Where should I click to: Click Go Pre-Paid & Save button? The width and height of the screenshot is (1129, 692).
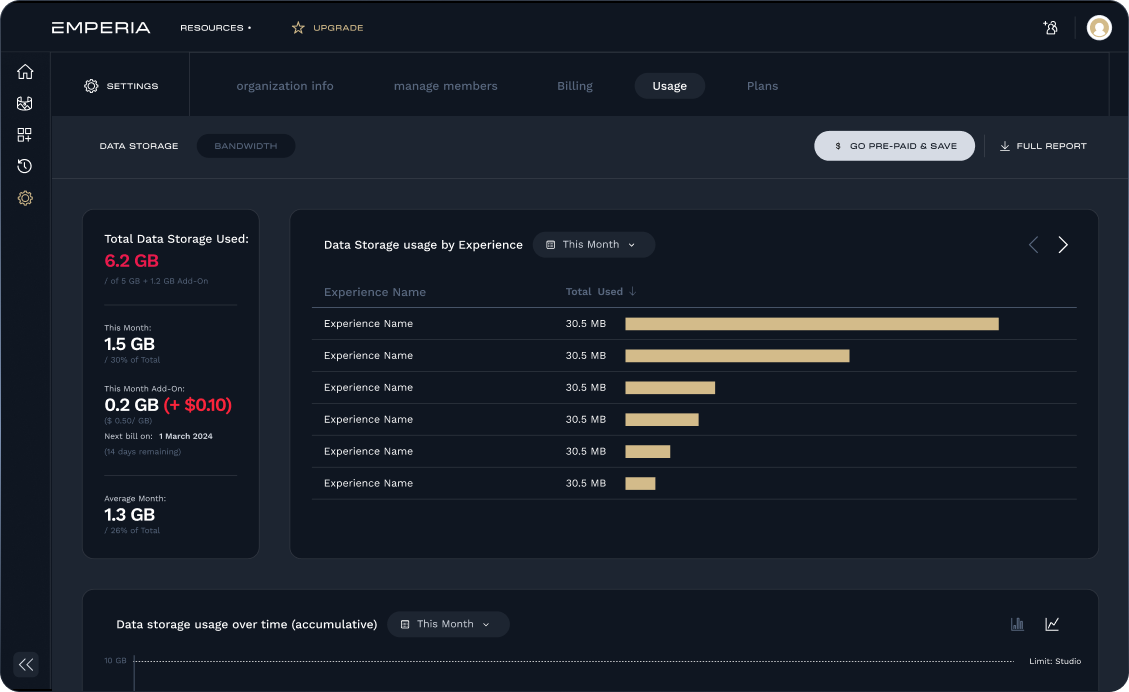tap(894, 146)
